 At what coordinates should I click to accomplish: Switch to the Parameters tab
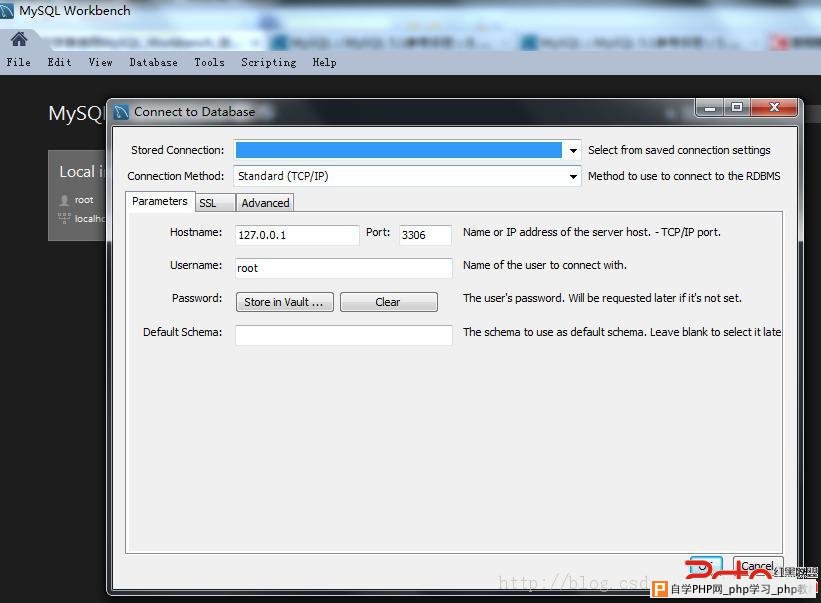pos(160,202)
